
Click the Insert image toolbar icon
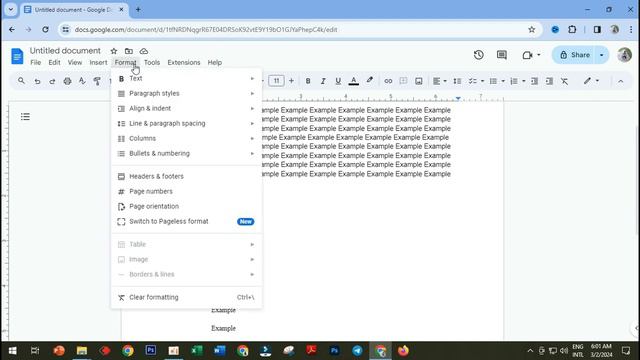pos(419,81)
